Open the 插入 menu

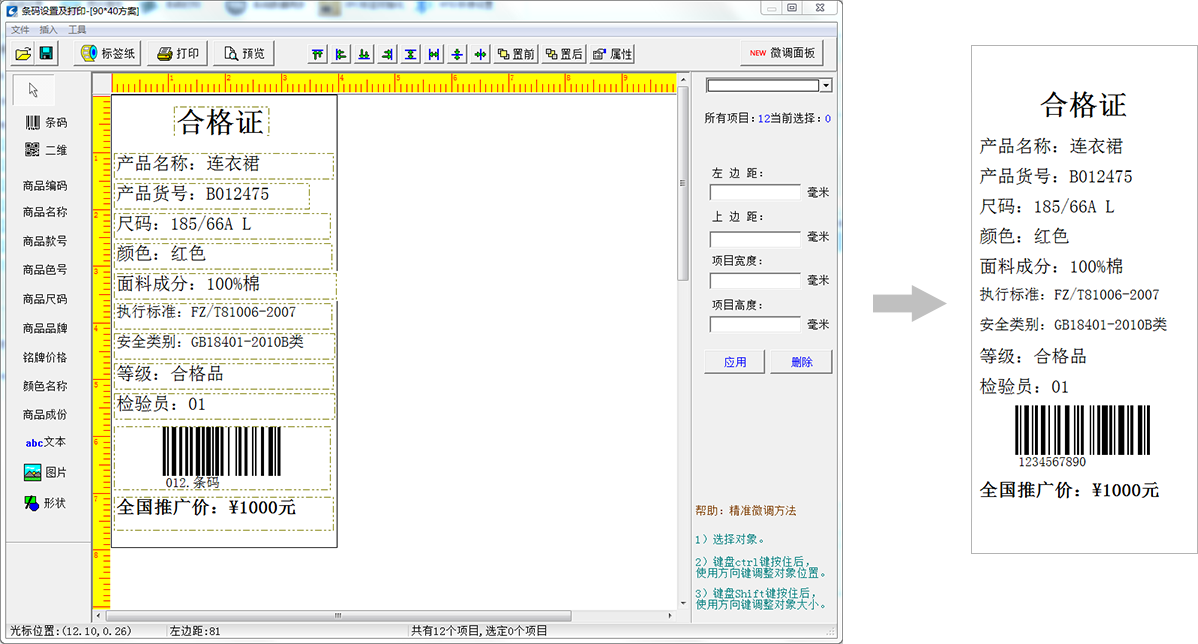click(x=50, y=30)
